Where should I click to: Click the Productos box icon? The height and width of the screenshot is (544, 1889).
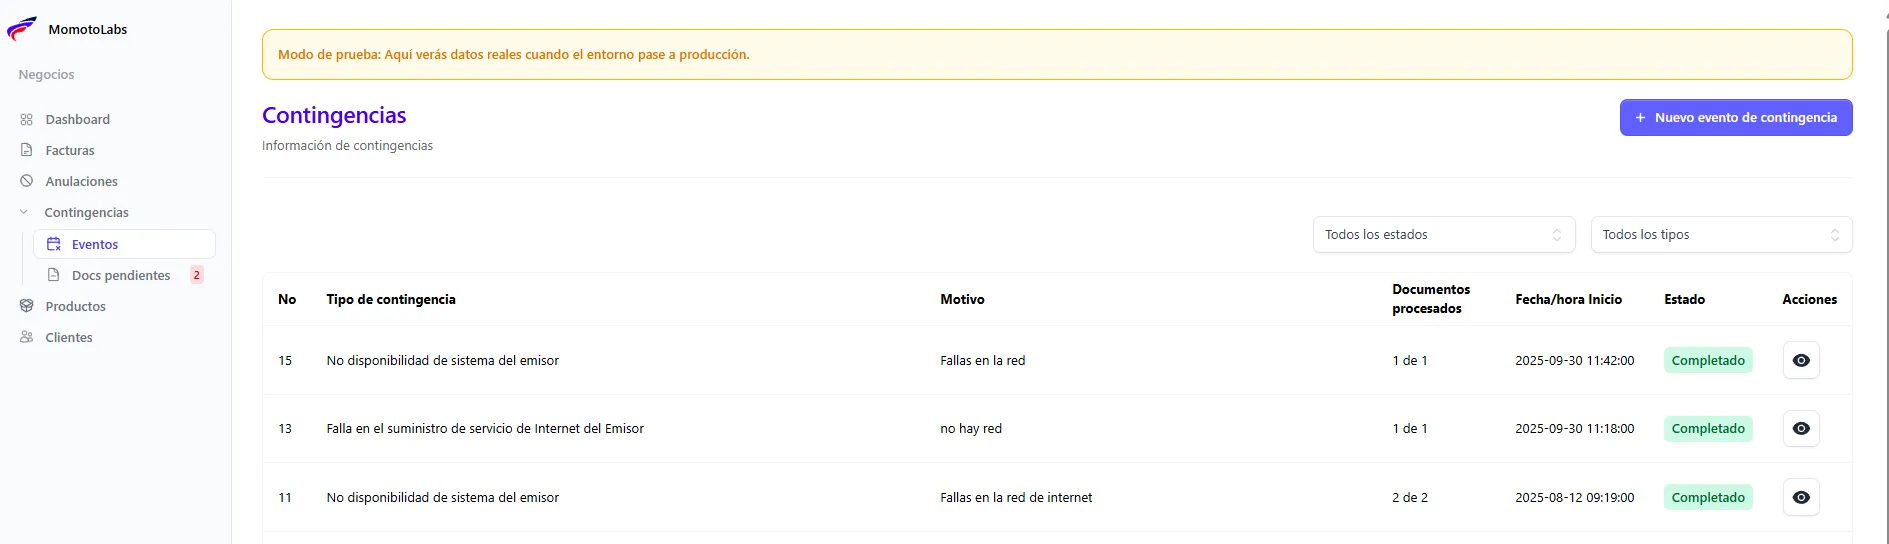coord(27,306)
